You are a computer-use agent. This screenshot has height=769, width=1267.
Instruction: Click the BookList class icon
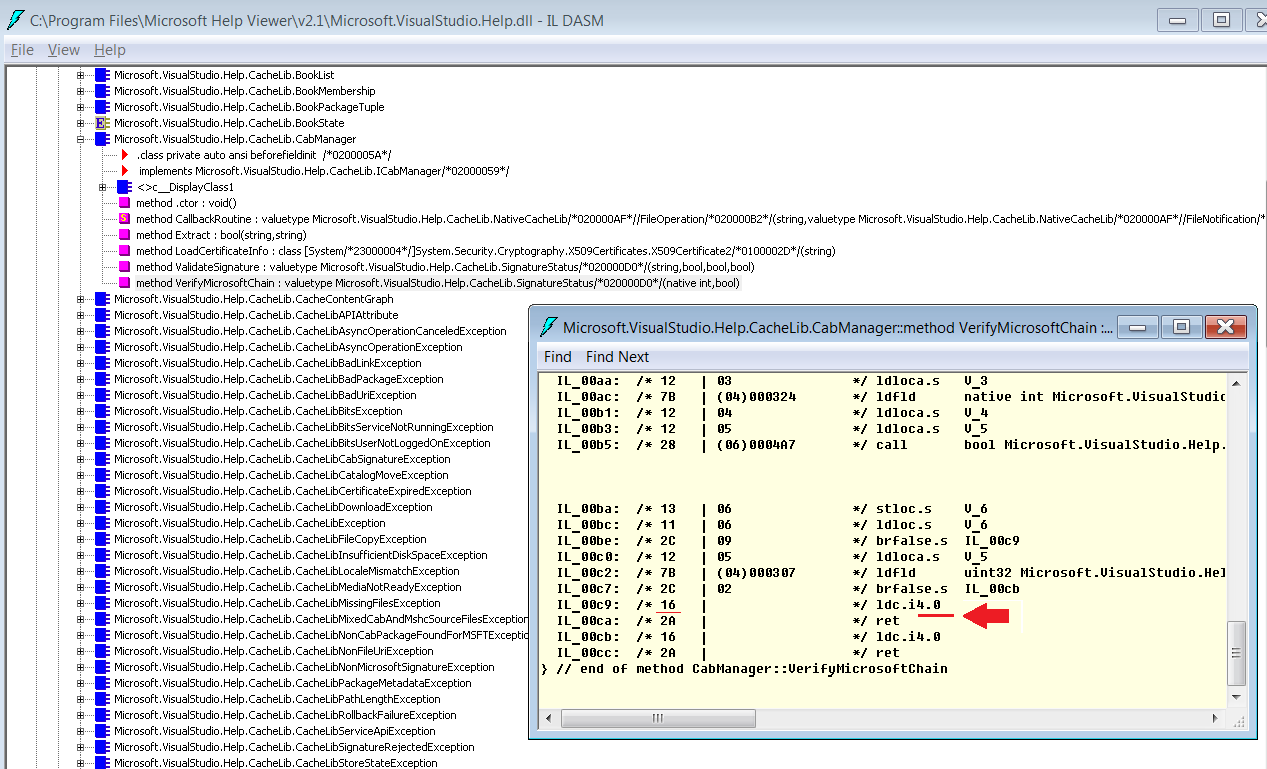click(102, 75)
